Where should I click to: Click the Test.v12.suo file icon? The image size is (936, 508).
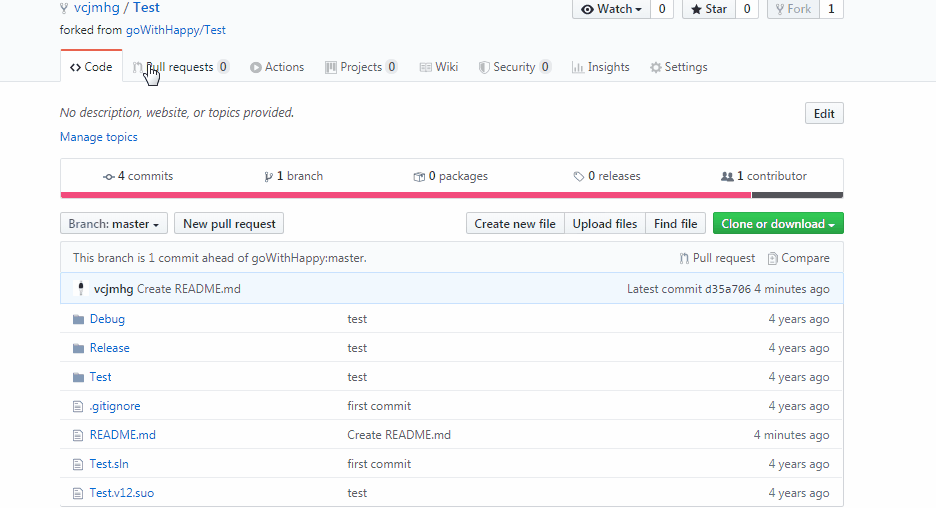point(78,494)
